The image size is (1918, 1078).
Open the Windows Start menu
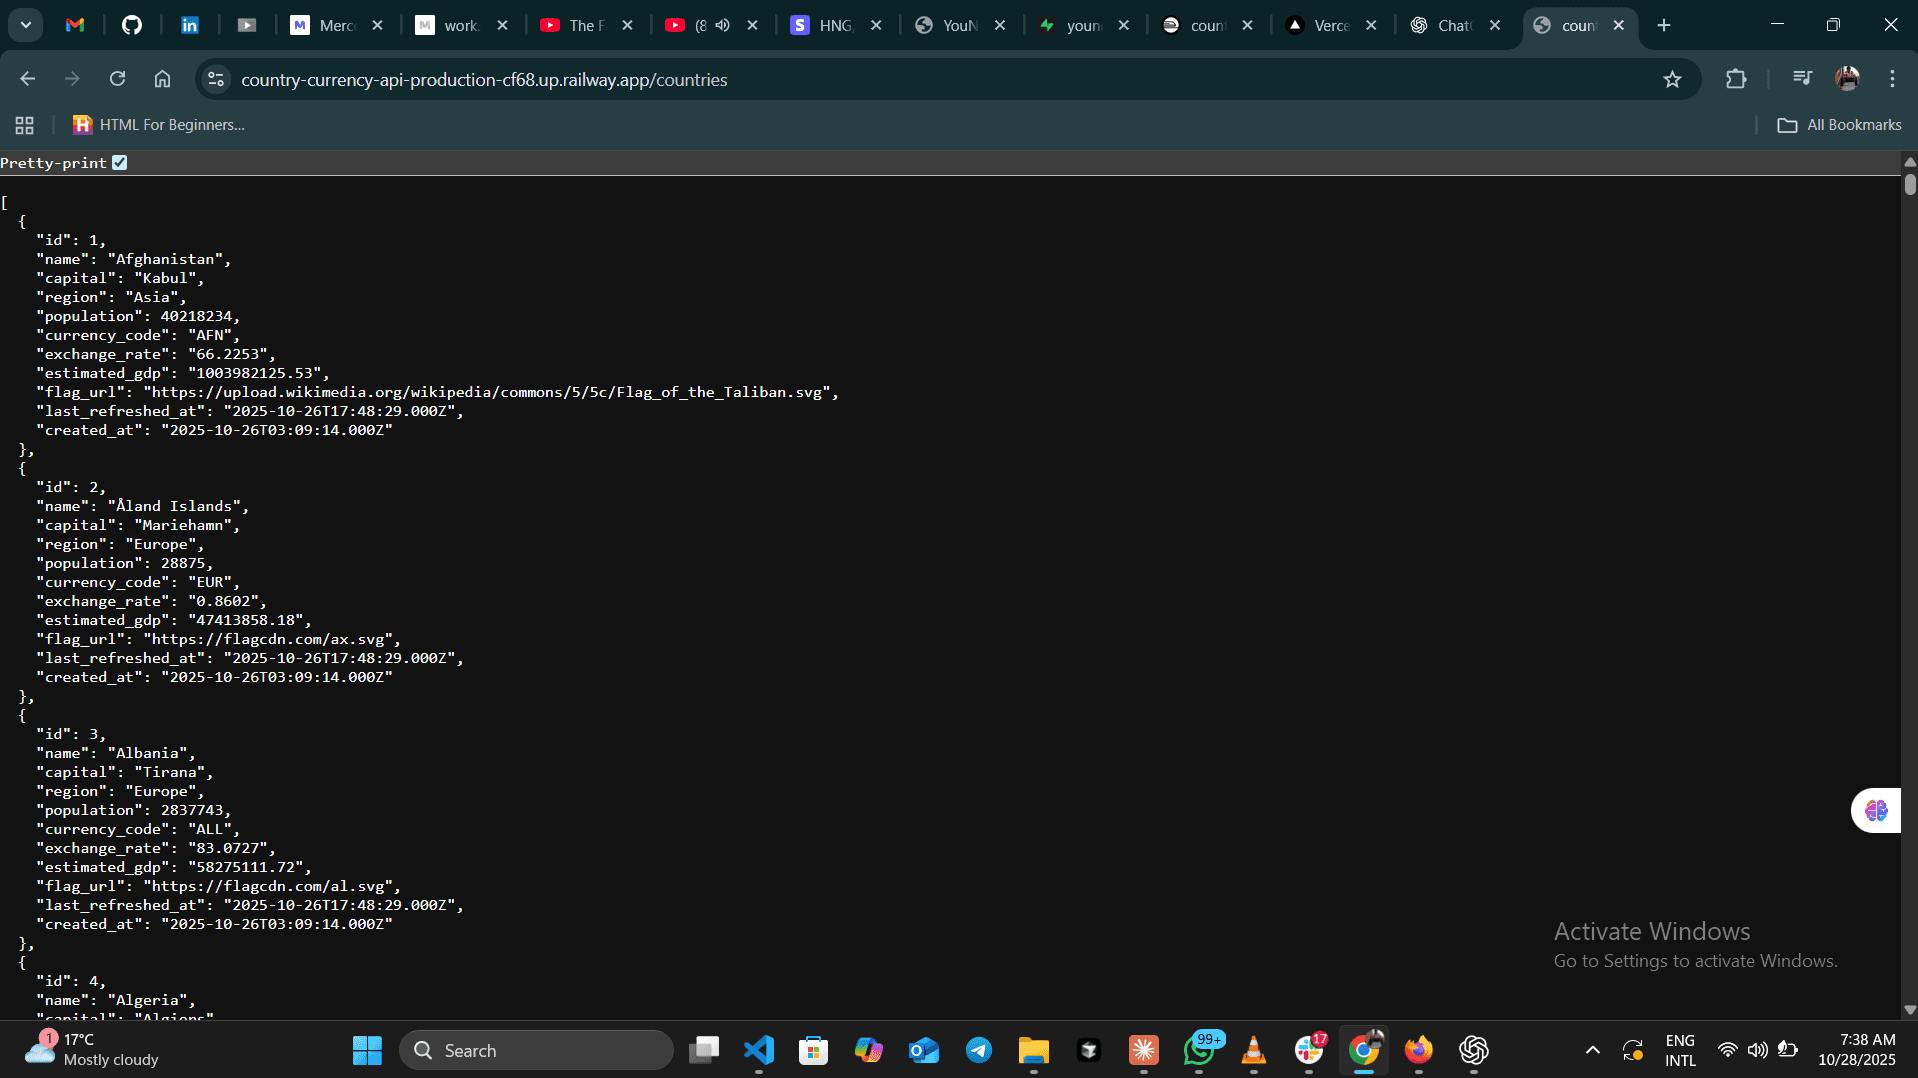click(x=367, y=1050)
